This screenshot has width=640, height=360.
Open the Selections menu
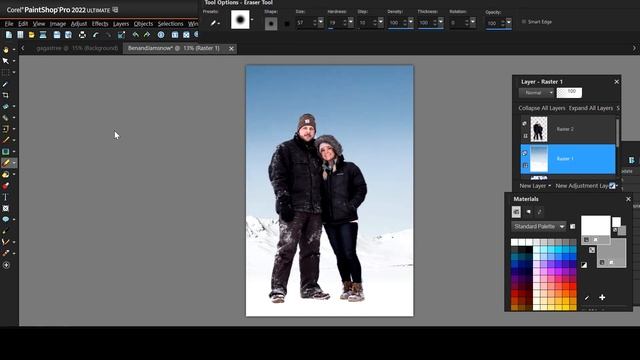click(x=170, y=24)
